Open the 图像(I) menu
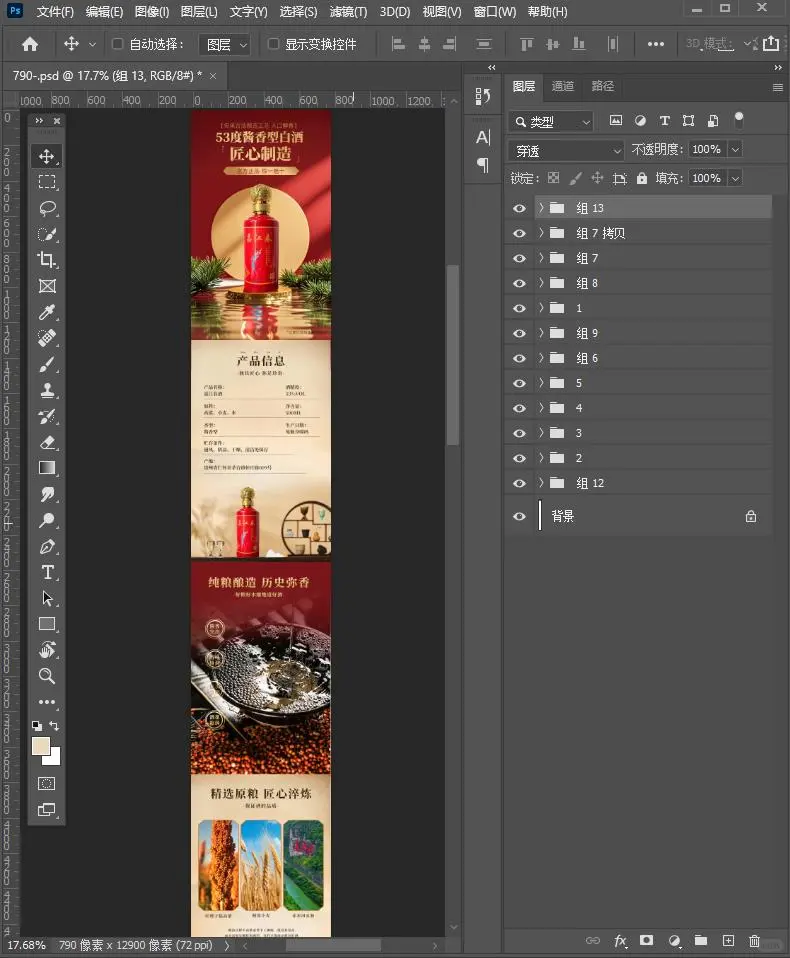 point(152,12)
